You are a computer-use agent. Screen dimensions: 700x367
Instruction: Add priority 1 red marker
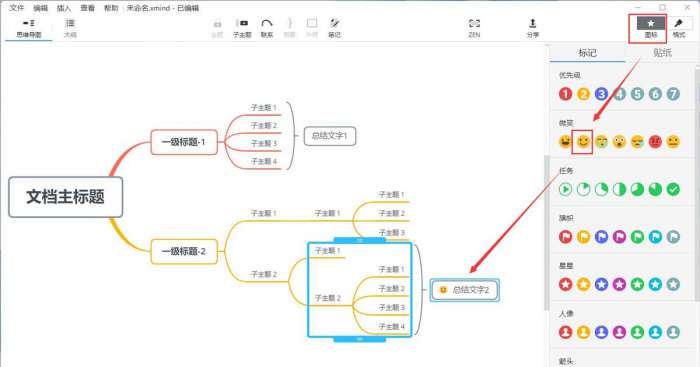pos(565,94)
